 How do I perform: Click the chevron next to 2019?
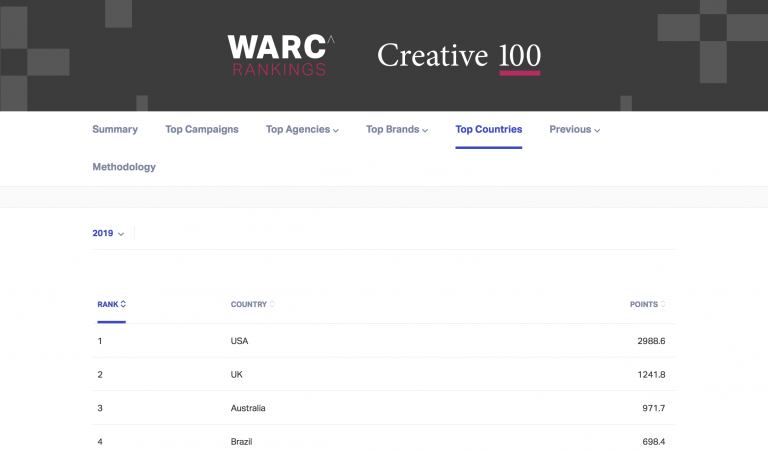121,234
